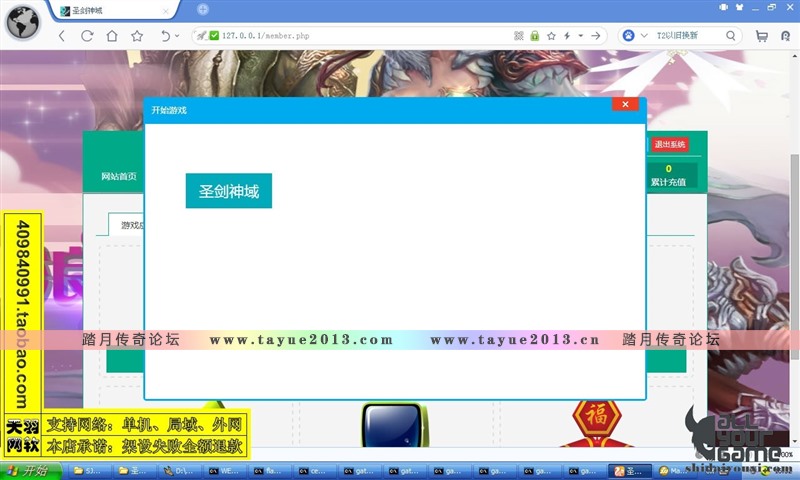The image size is (800, 480).
Task: Open 网站首页 navigation item
Action: [x=119, y=176]
